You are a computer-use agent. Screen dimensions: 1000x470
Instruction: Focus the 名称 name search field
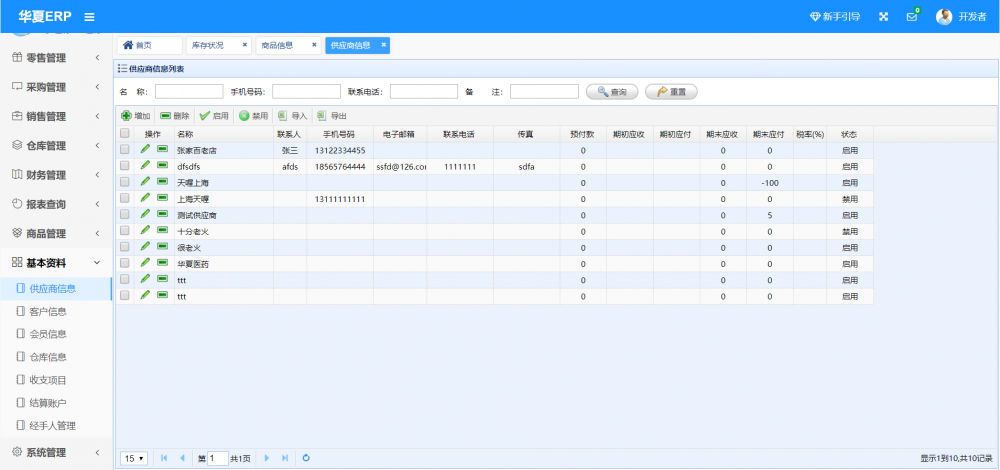[x=189, y=92]
